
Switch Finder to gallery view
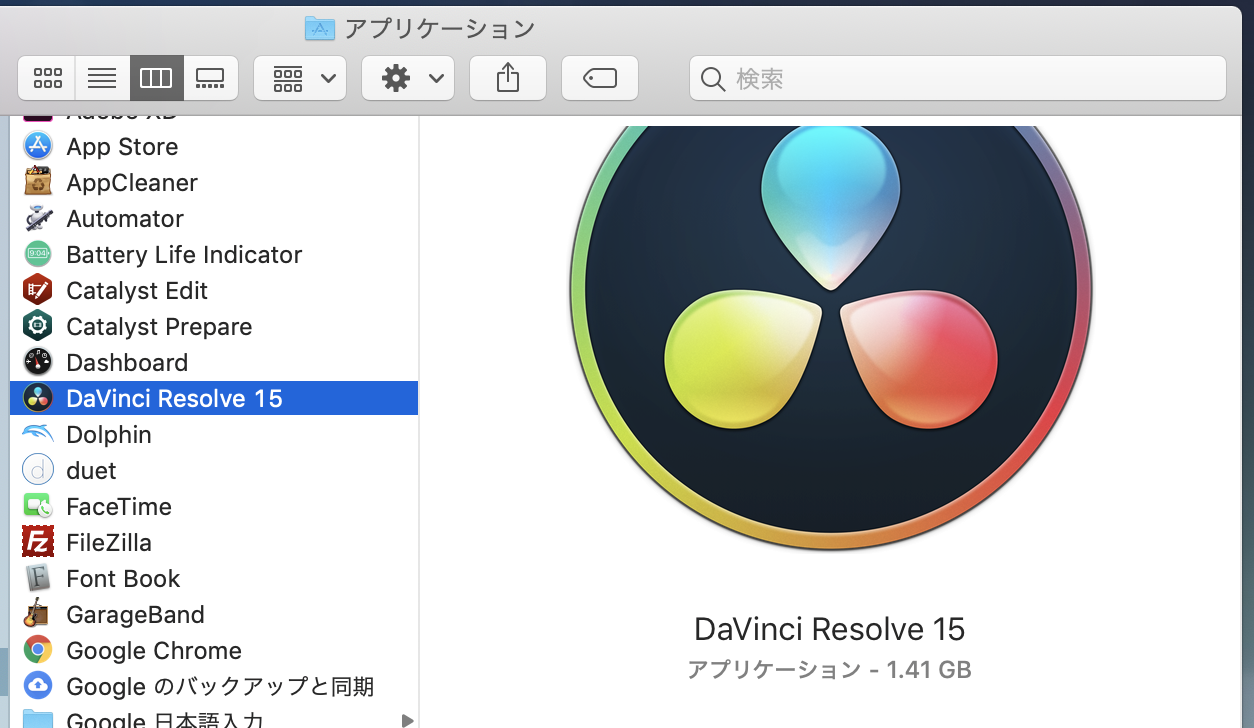click(210, 78)
